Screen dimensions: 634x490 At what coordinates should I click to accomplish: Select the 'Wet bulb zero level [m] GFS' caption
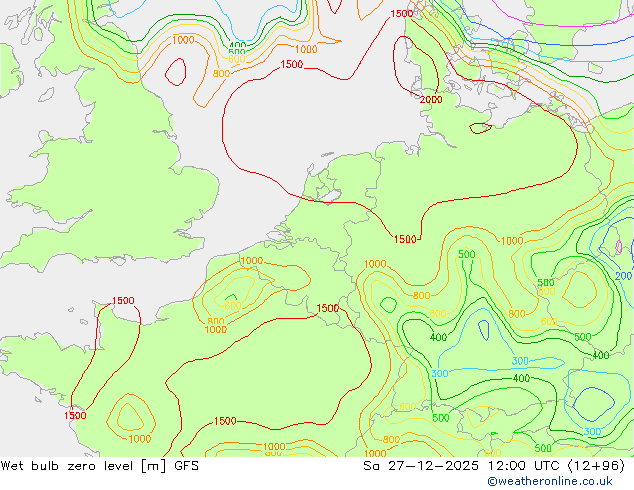tap(99, 466)
